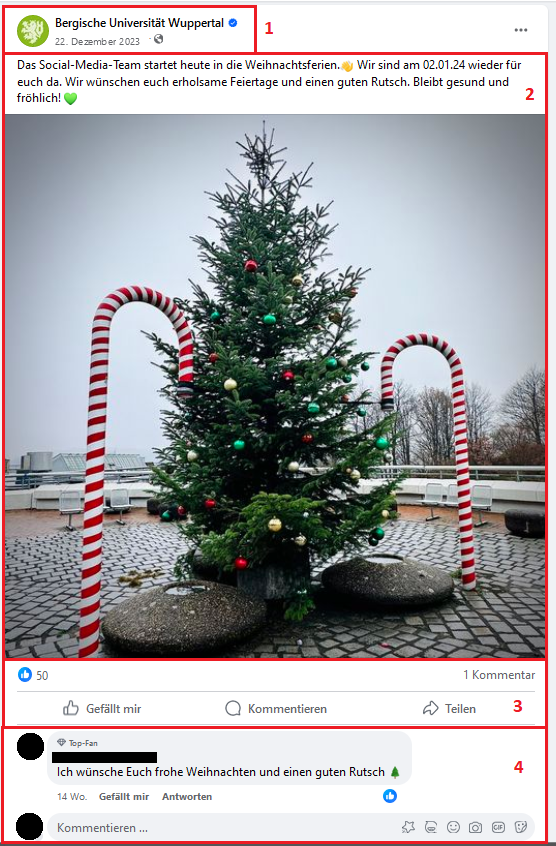The height and width of the screenshot is (846, 556).
Task: Open the 22. Dezember 2023 timestamp link
Action: 97,42
